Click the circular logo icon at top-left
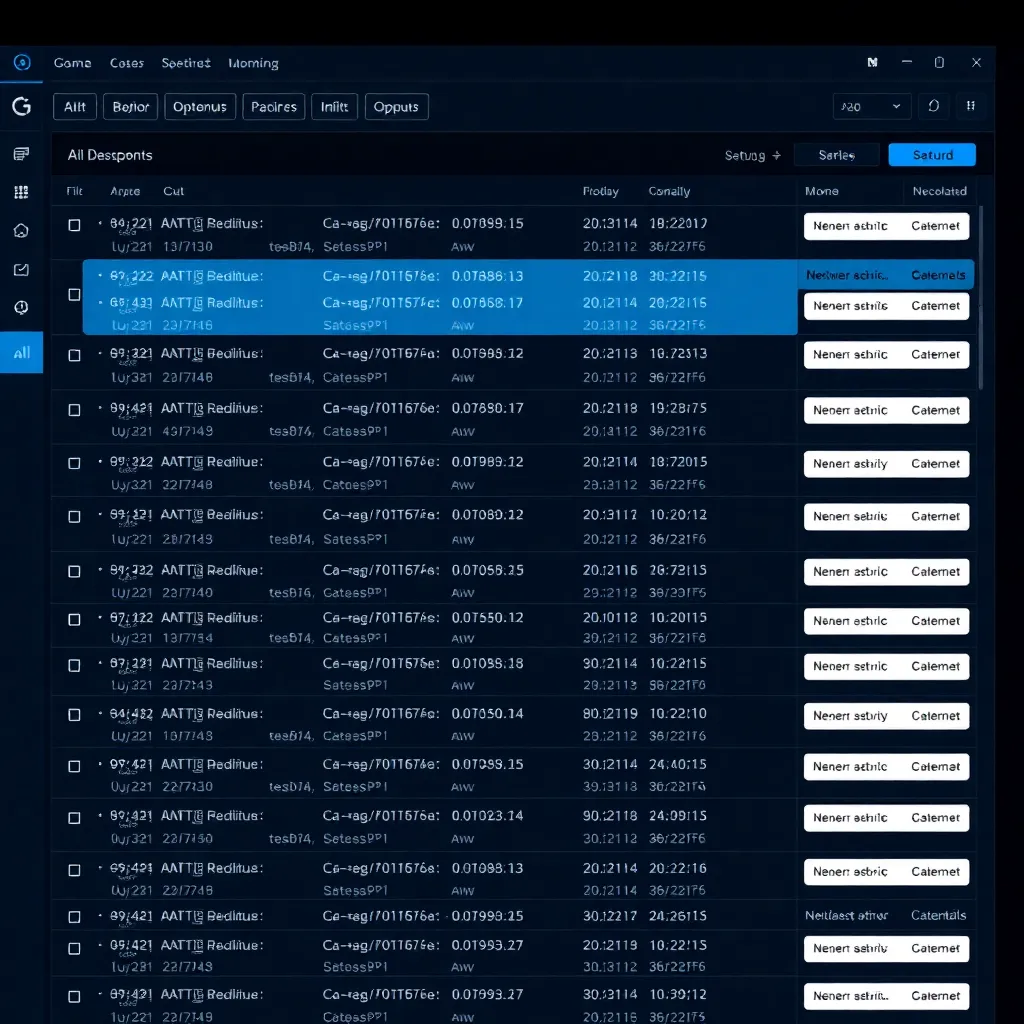The width and height of the screenshot is (1024, 1024). click(22, 63)
